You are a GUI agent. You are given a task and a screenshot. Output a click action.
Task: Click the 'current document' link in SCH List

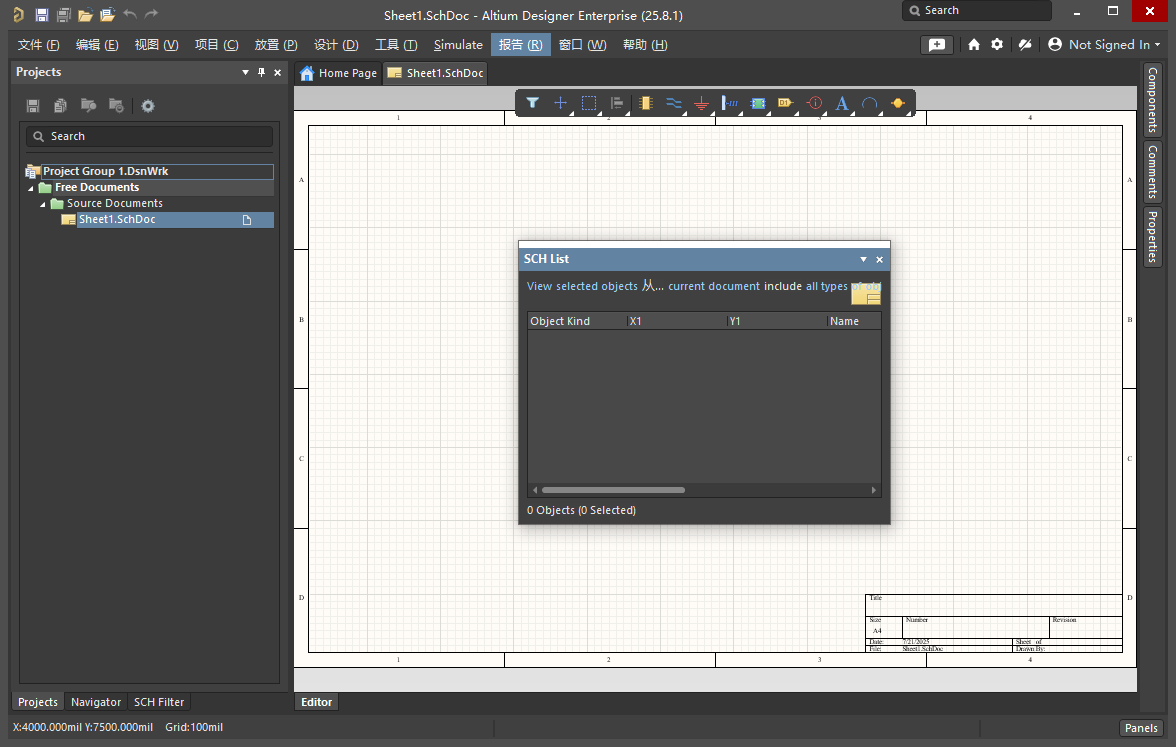point(714,286)
